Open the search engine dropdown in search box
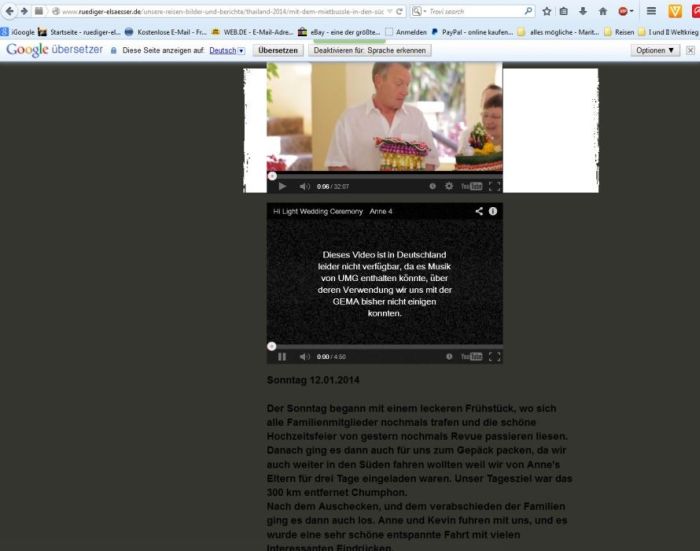This screenshot has width=700, height=551. [x=419, y=11]
